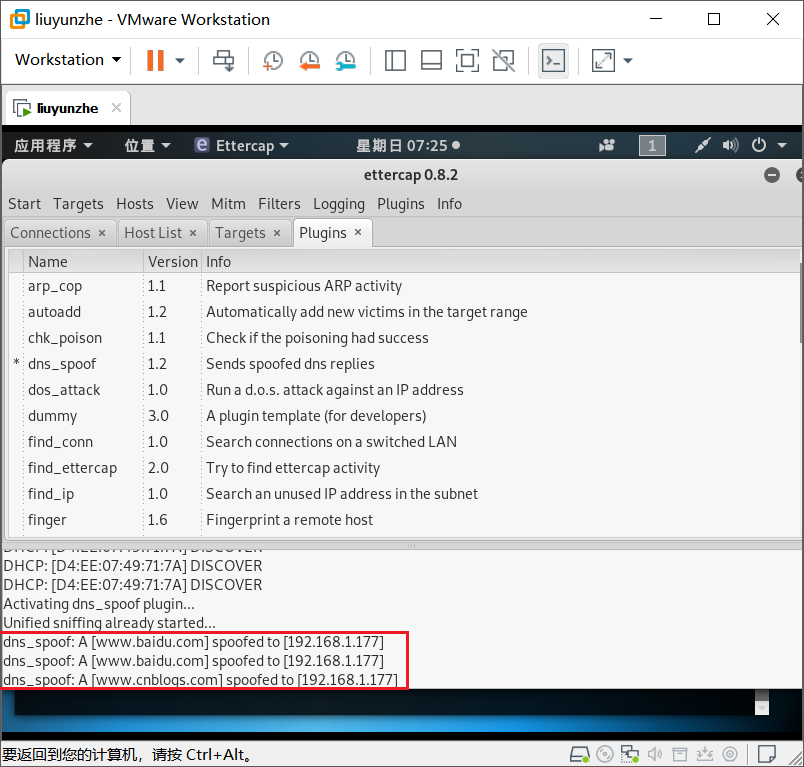Sort plugins by Version column header

click(173, 261)
